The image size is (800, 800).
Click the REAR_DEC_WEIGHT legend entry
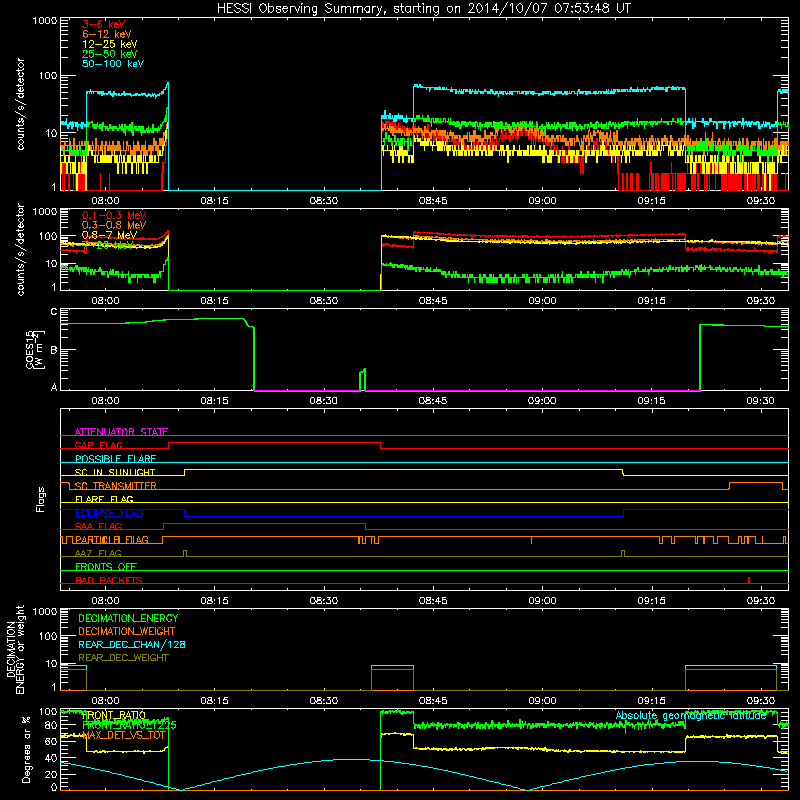[123, 658]
